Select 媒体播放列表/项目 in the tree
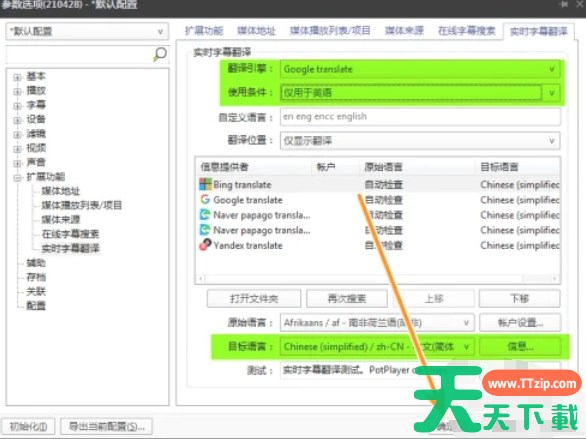The width and height of the screenshot is (586, 439). [81, 205]
